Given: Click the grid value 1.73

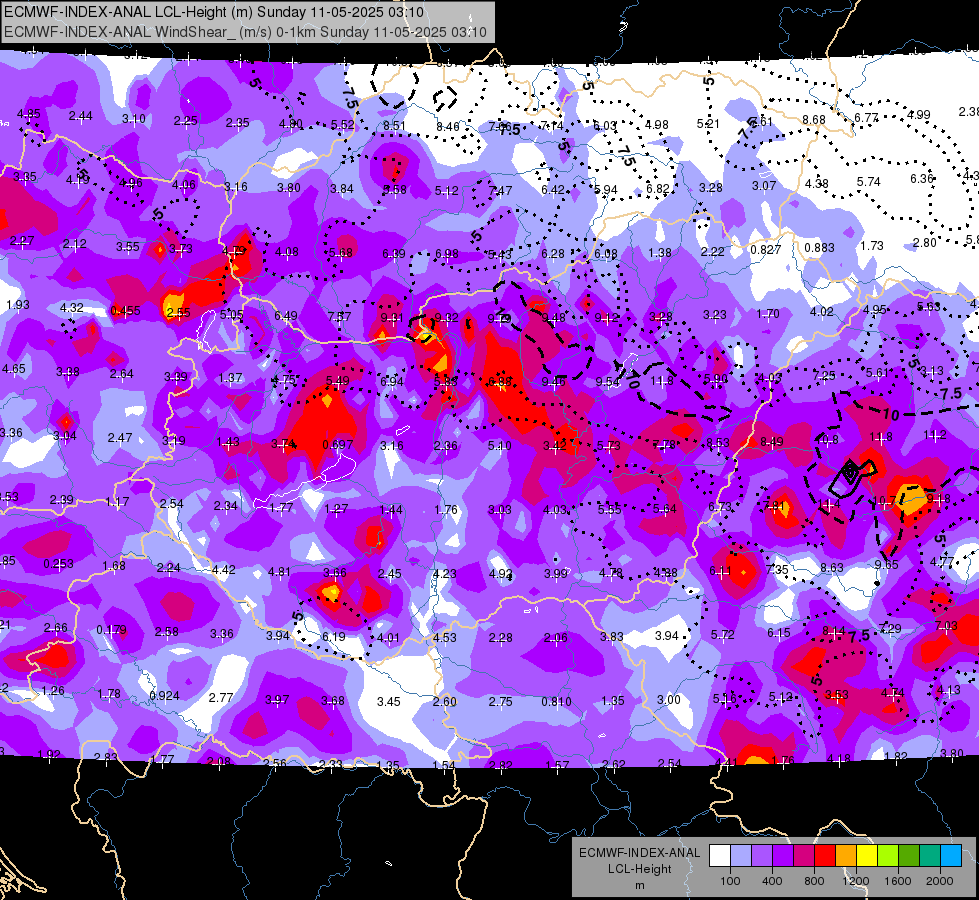Looking at the screenshot, I should [872, 245].
